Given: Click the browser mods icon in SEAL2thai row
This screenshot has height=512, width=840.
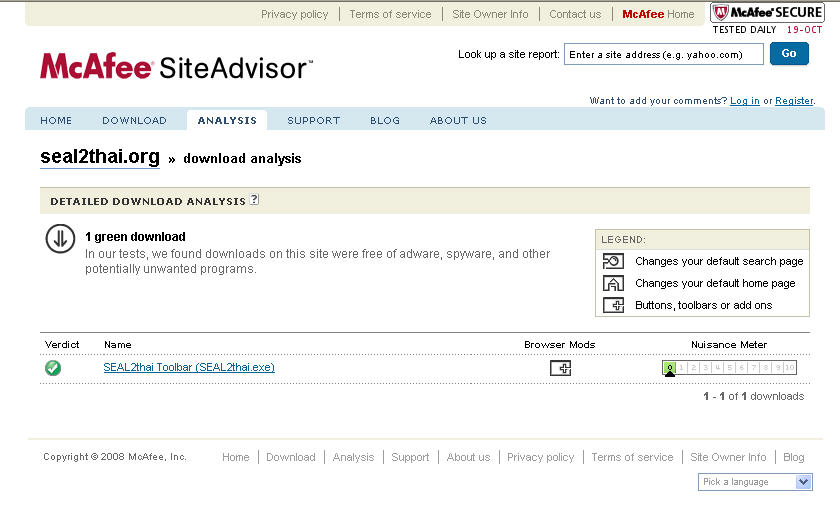Looking at the screenshot, I should (560, 368).
